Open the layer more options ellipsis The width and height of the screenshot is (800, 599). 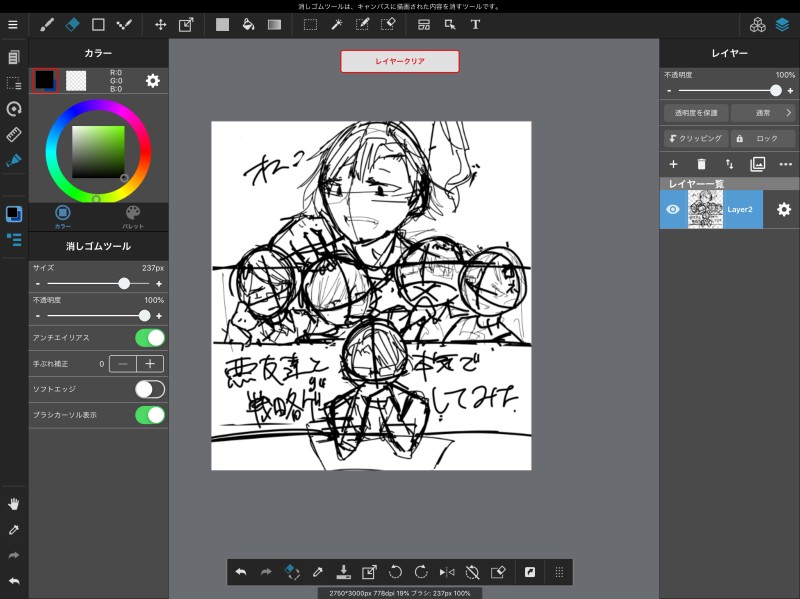(x=786, y=164)
